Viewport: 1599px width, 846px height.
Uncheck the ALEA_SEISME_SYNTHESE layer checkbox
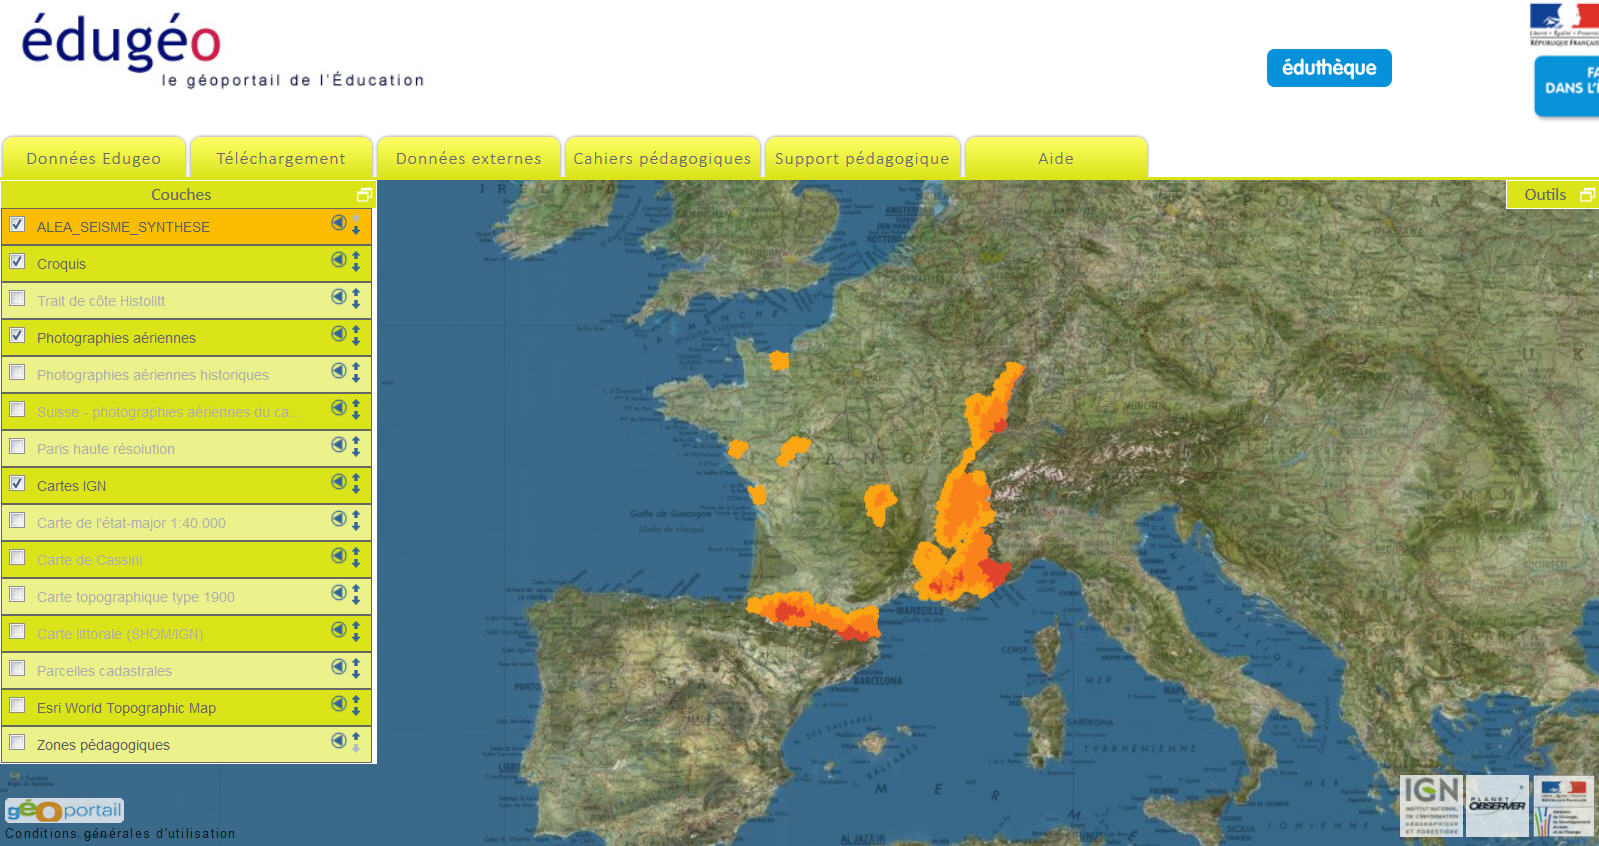pyautogui.click(x=17, y=225)
